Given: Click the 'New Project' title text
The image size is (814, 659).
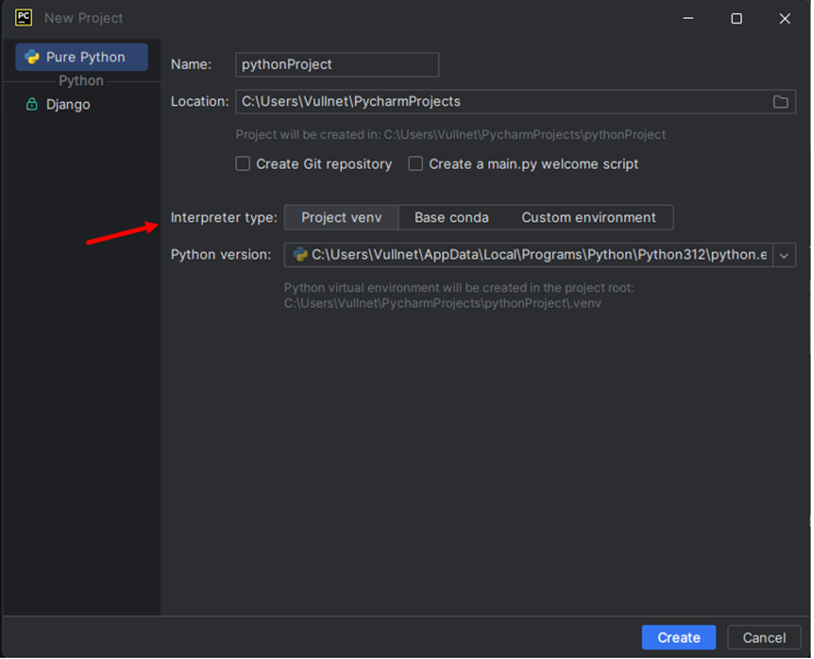Looking at the screenshot, I should 84,18.
